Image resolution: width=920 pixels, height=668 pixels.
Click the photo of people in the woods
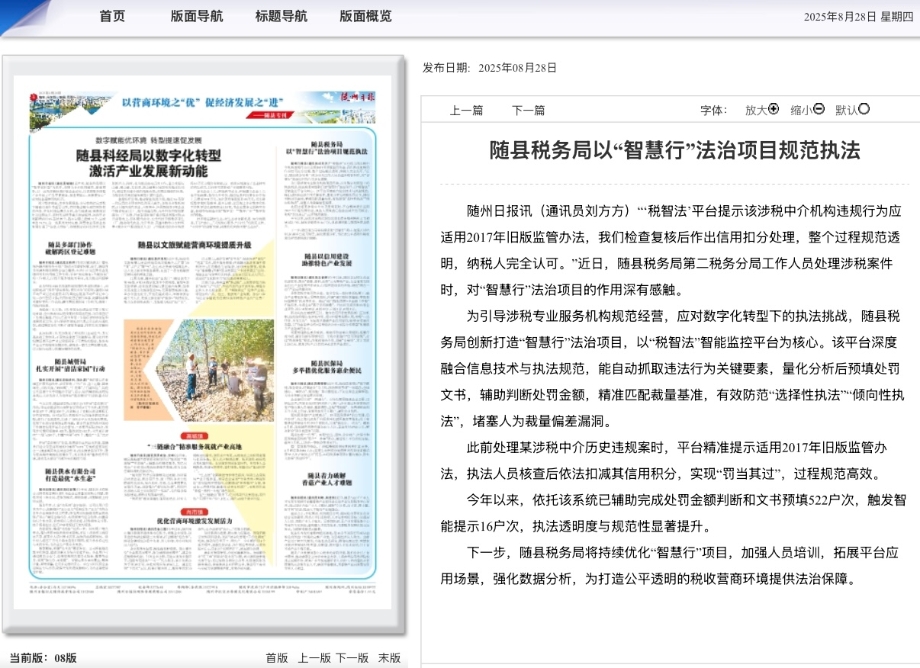tap(216, 370)
